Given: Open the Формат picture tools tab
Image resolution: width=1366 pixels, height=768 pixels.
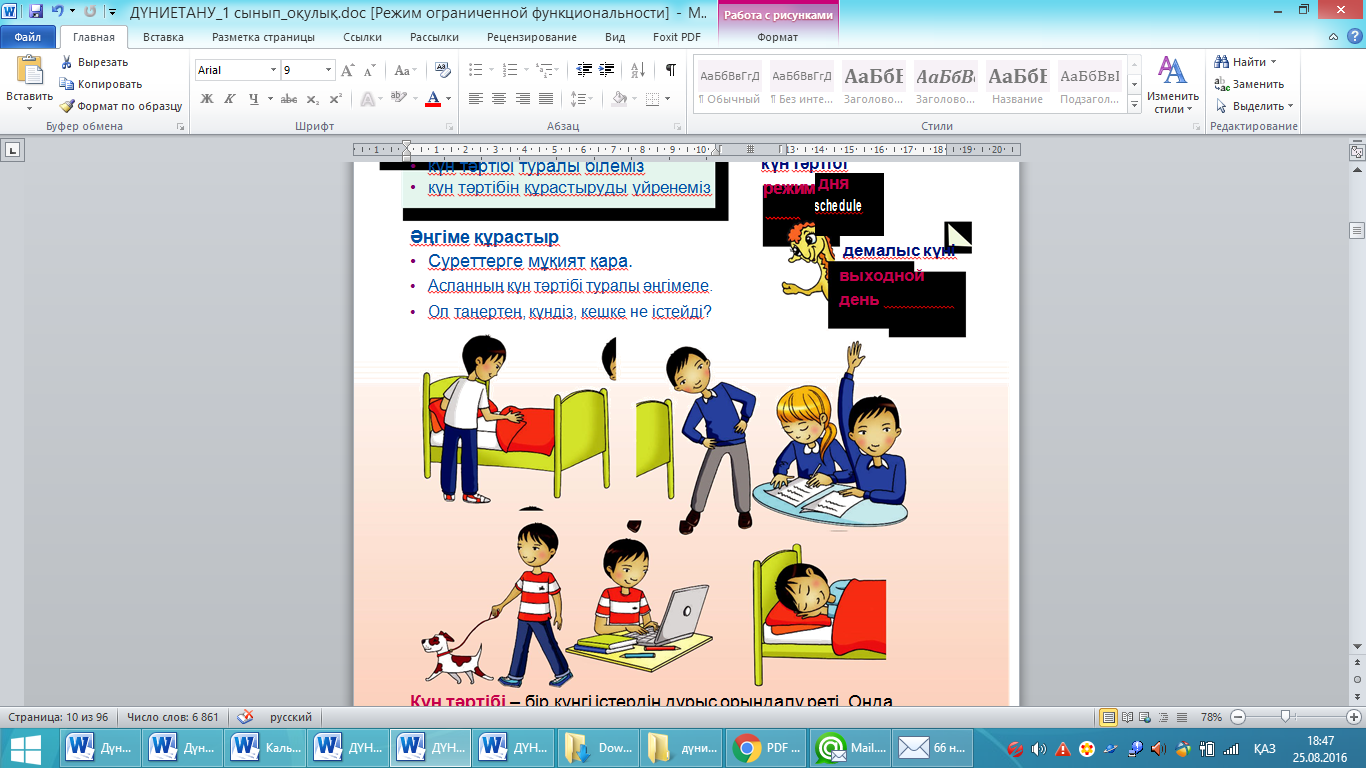Looking at the screenshot, I should 777,37.
